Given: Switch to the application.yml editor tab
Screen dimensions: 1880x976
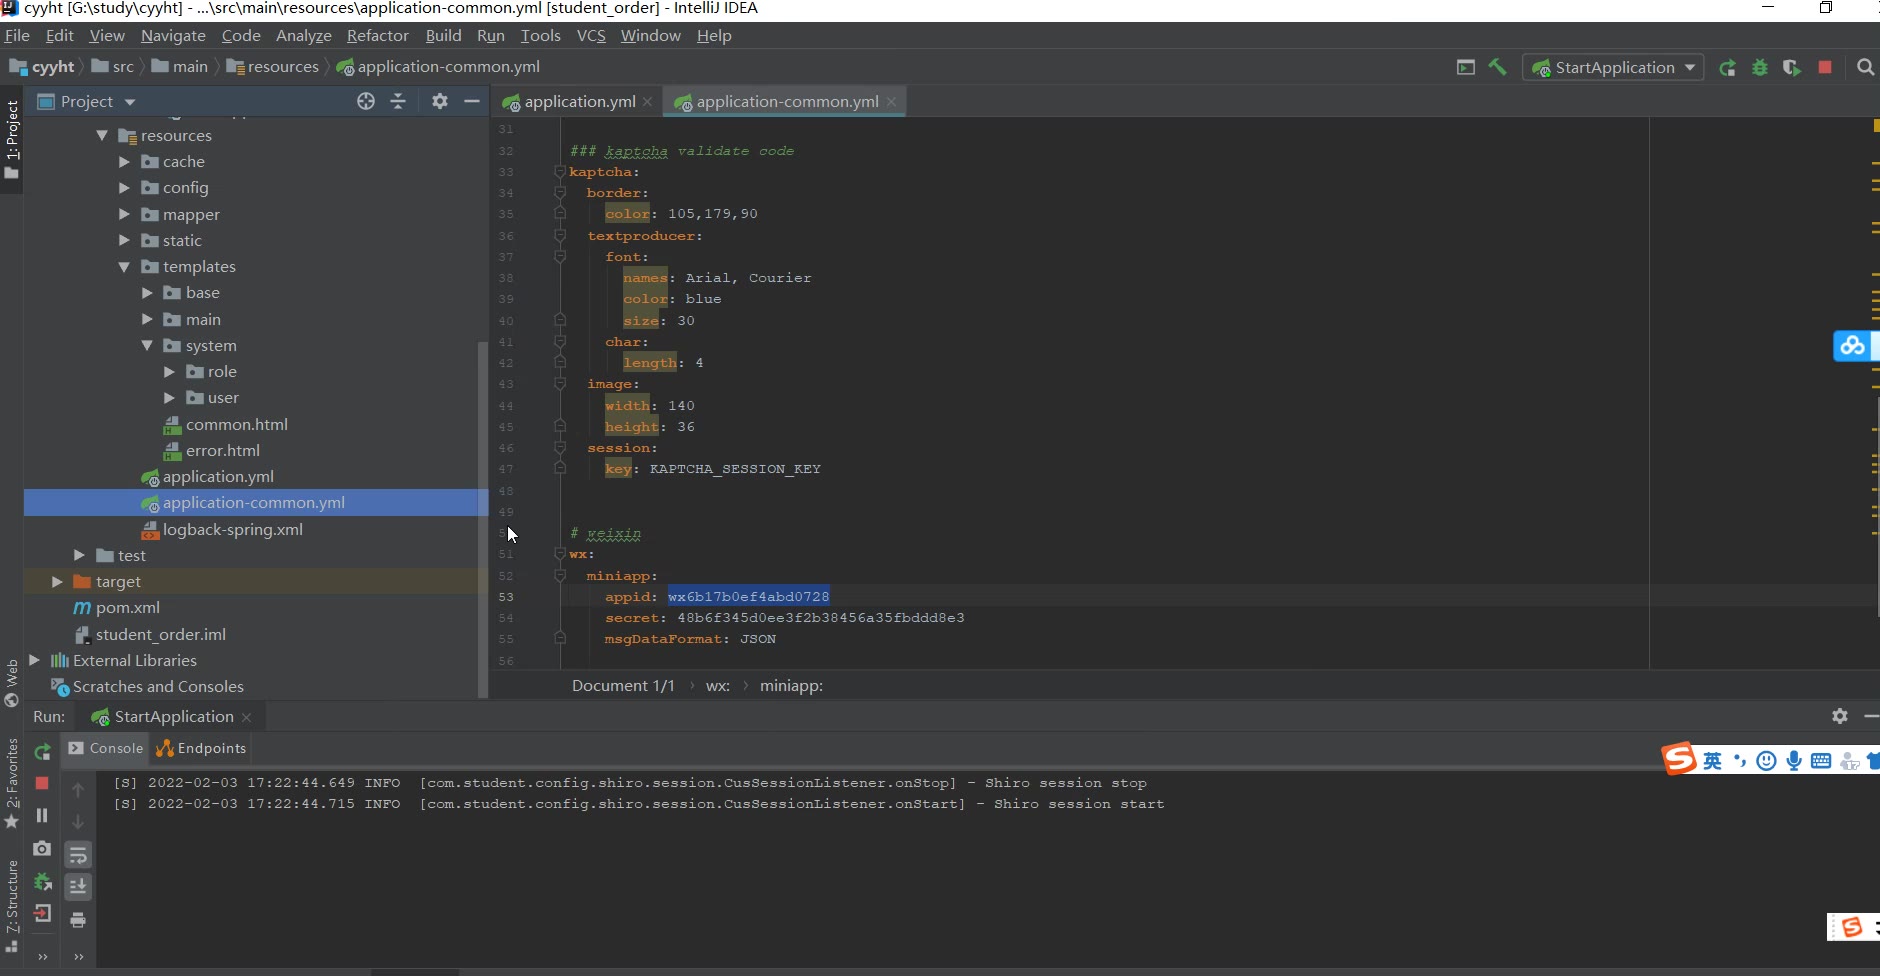Looking at the screenshot, I should coord(579,101).
